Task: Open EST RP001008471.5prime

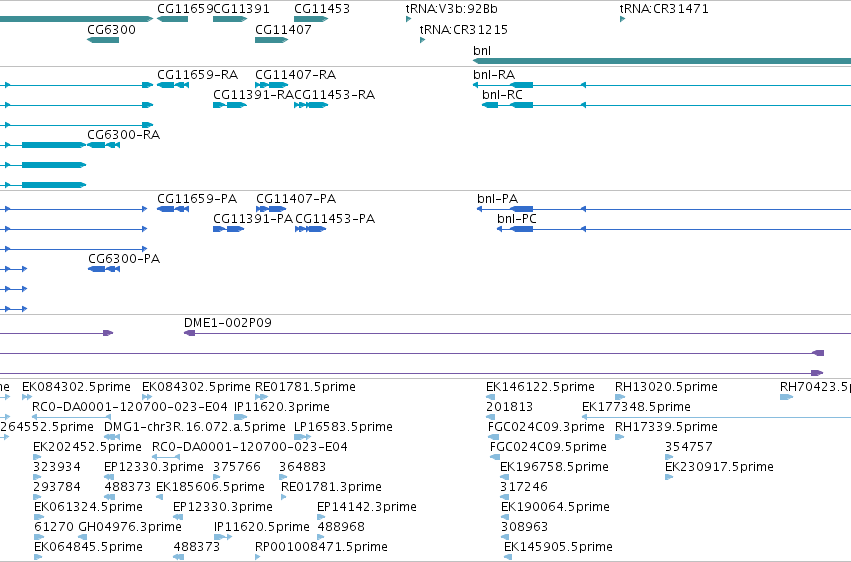Action: (321, 547)
